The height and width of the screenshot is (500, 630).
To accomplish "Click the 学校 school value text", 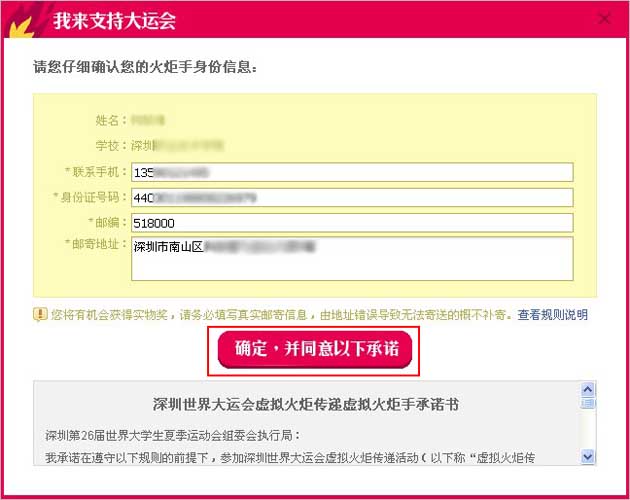I will 177,145.
